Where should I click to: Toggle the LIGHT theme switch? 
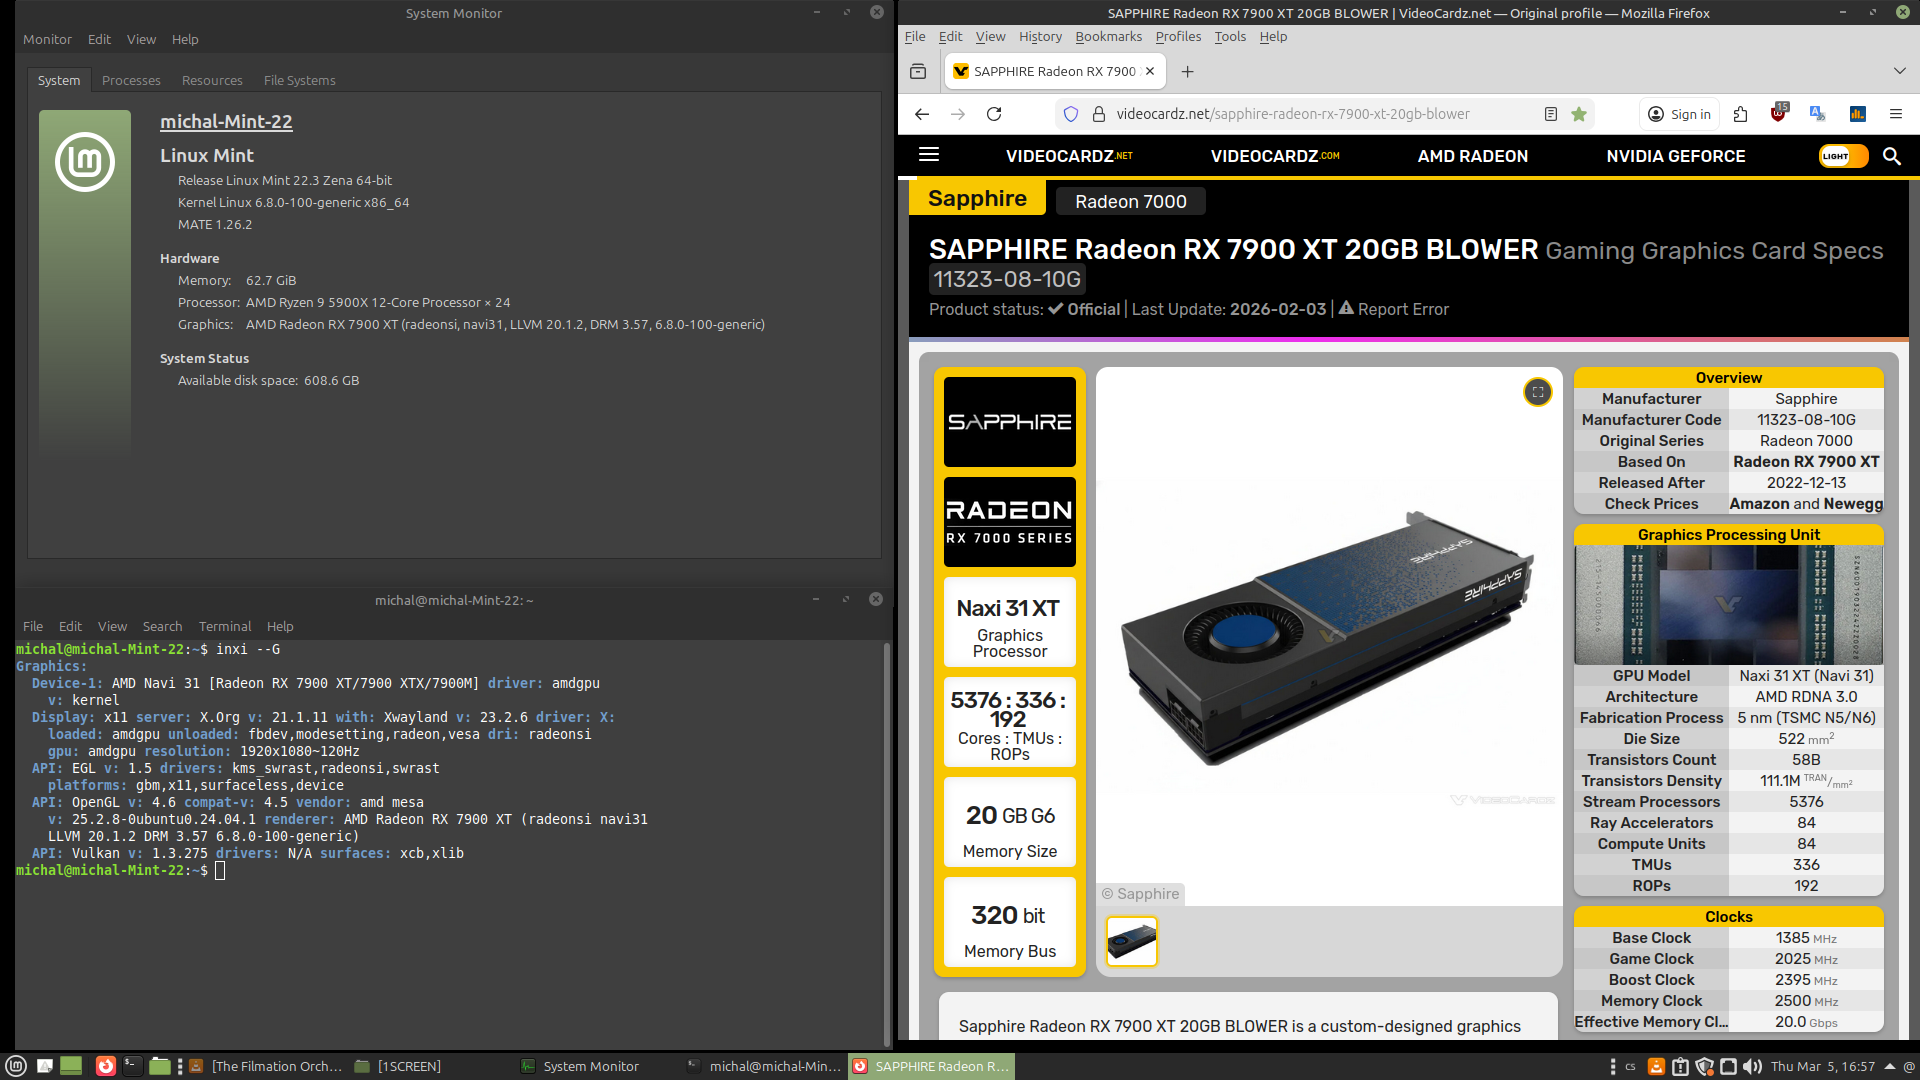pyautogui.click(x=1842, y=156)
